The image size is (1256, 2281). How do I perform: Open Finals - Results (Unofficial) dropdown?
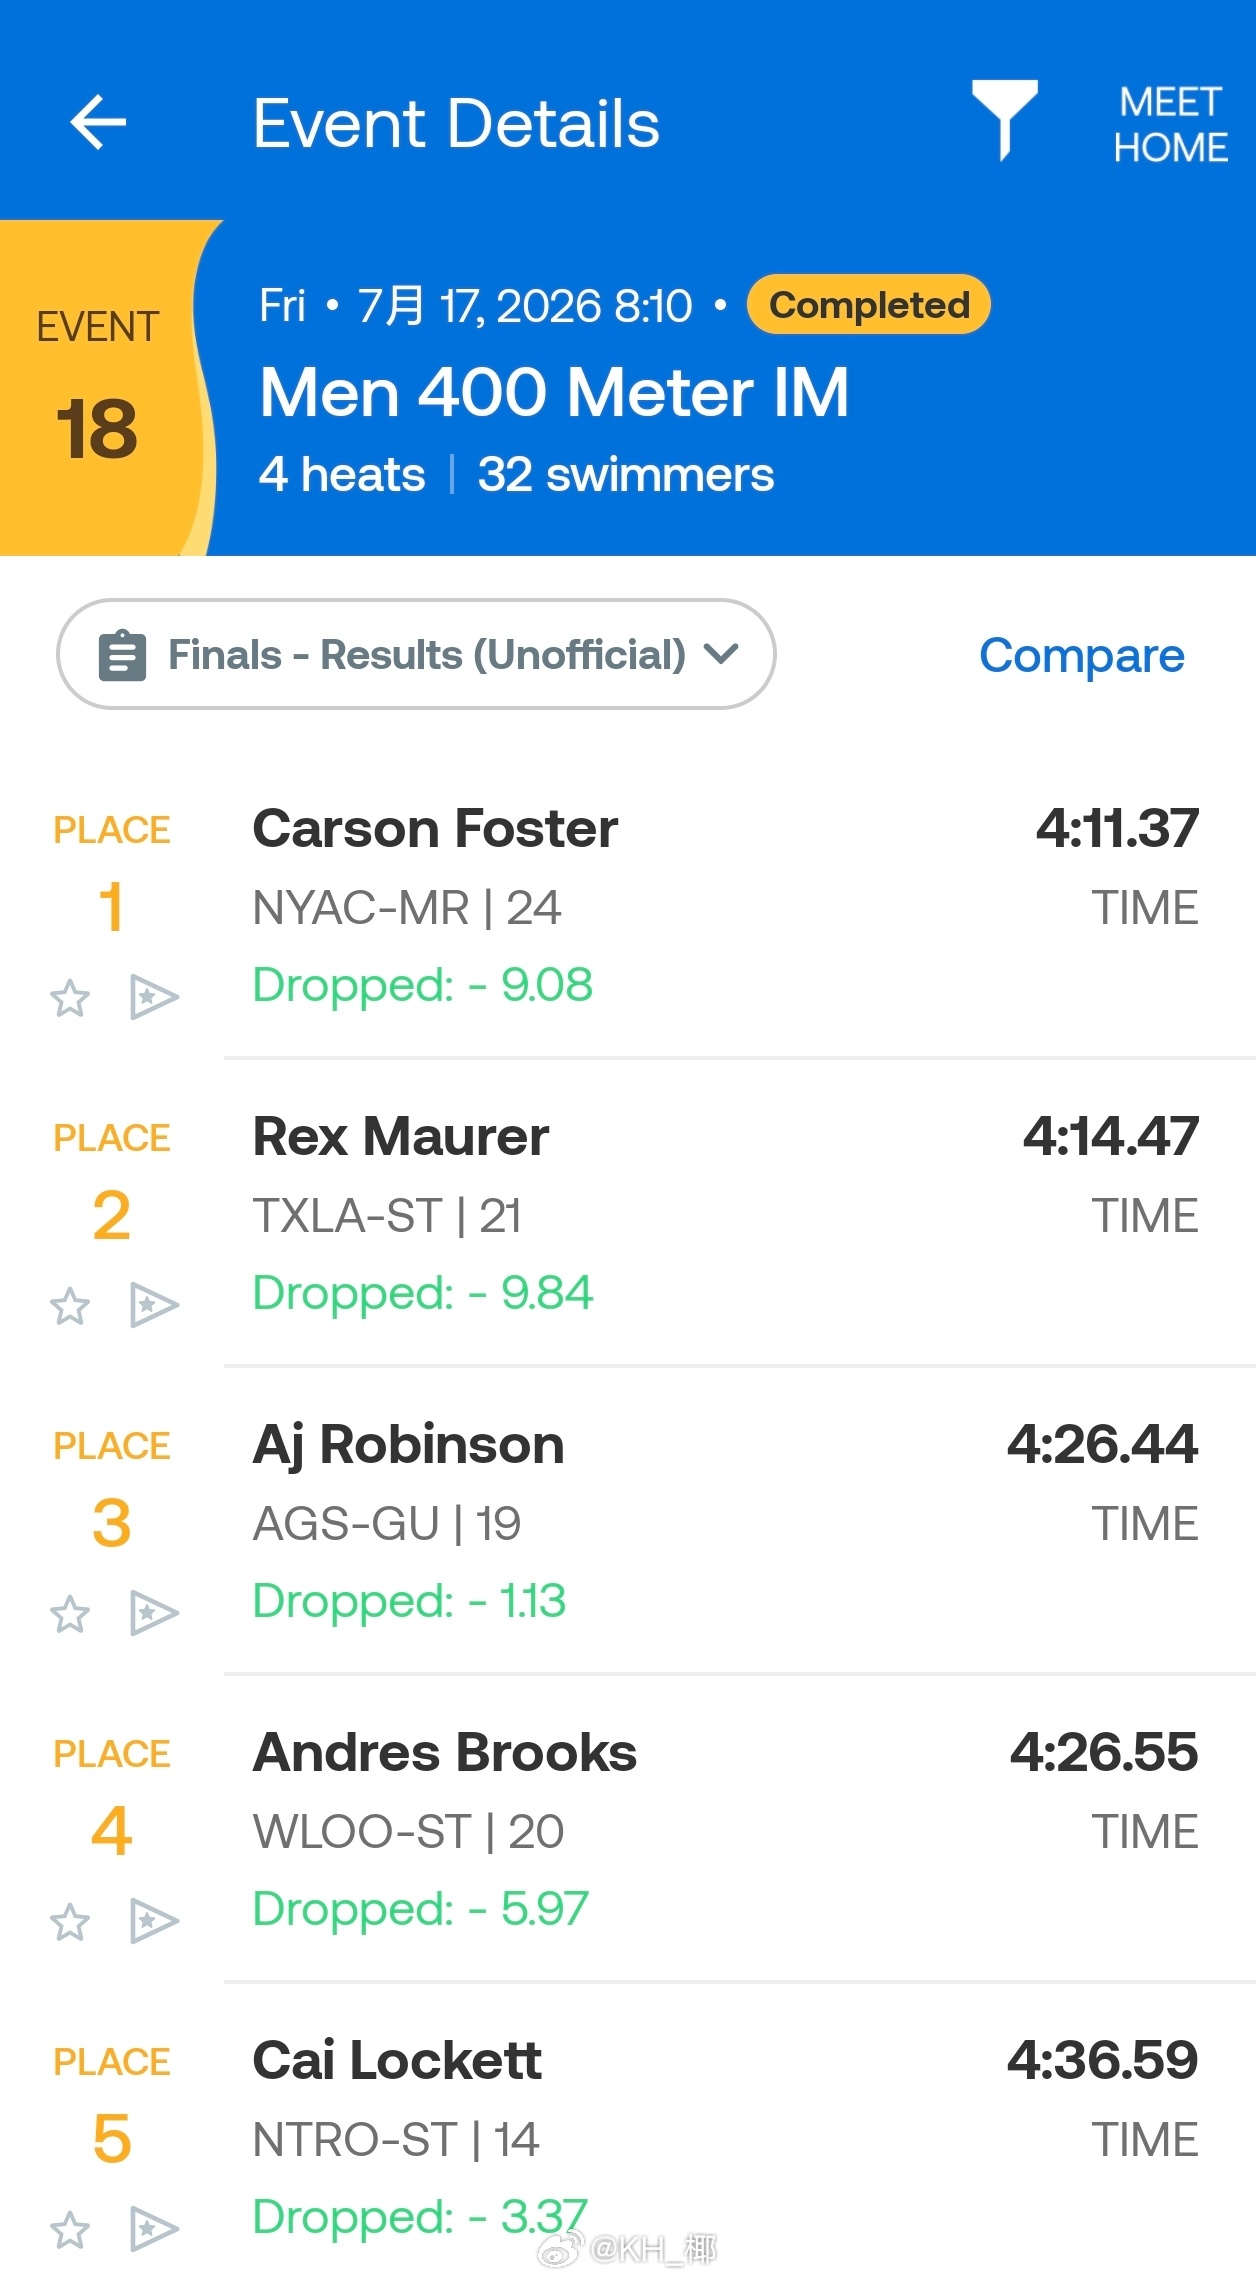point(416,654)
